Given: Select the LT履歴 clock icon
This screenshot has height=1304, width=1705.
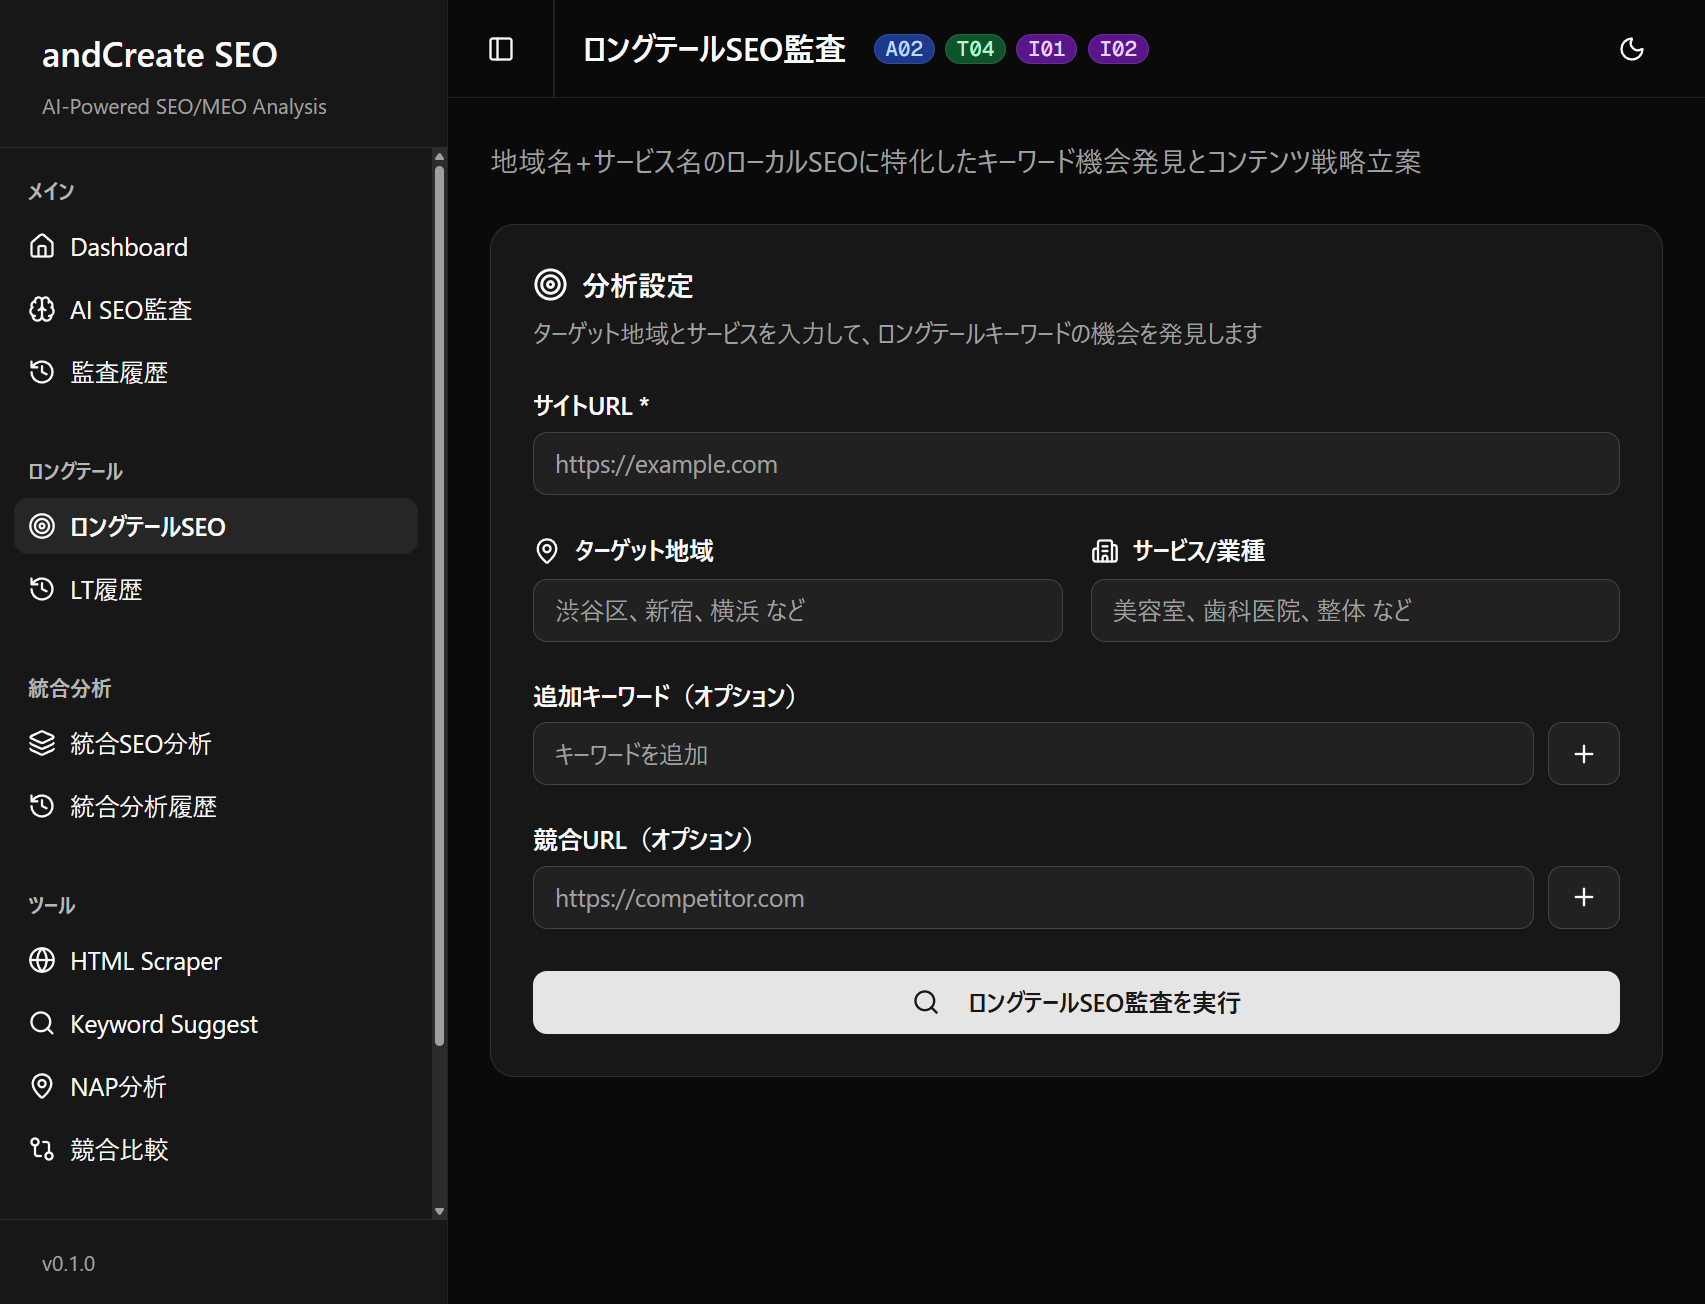Looking at the screenshot, I should click(41, 589).
